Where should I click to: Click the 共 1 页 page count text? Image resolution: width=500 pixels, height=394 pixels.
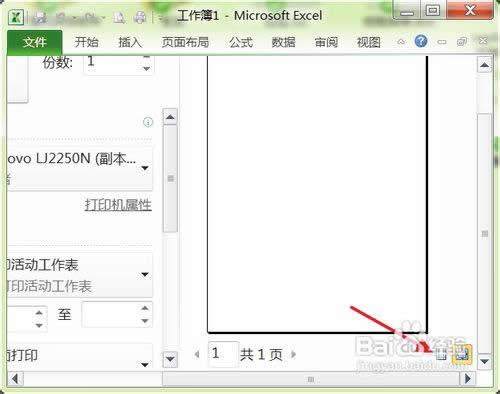pos(262,354)
